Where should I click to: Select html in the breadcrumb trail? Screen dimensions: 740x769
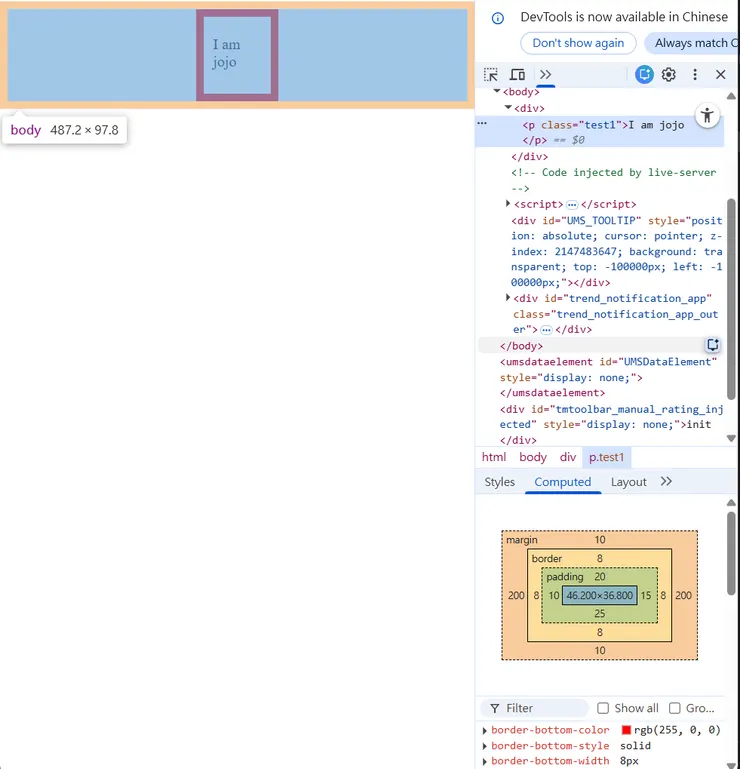tap(493, 457)
